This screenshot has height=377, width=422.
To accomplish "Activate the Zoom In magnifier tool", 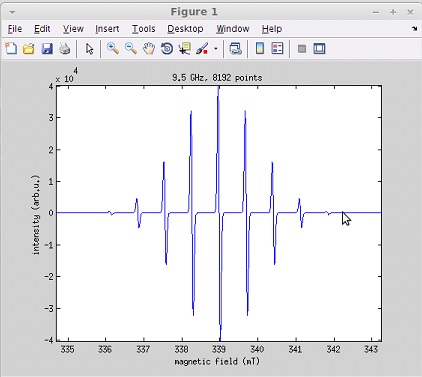I will [113, 49].
